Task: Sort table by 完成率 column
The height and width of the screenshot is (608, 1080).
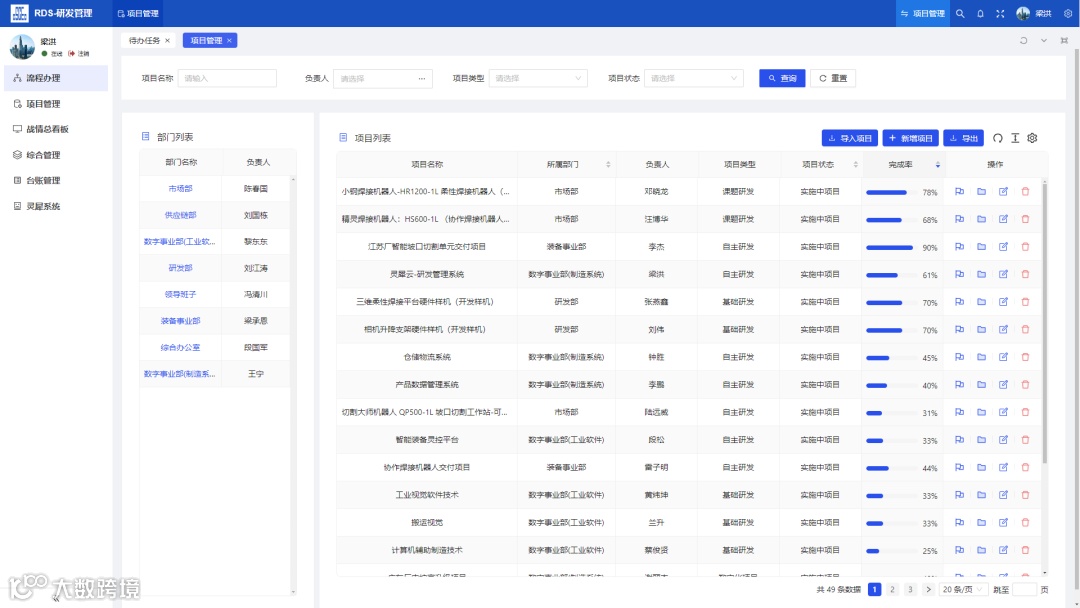Action: [937, 165]
